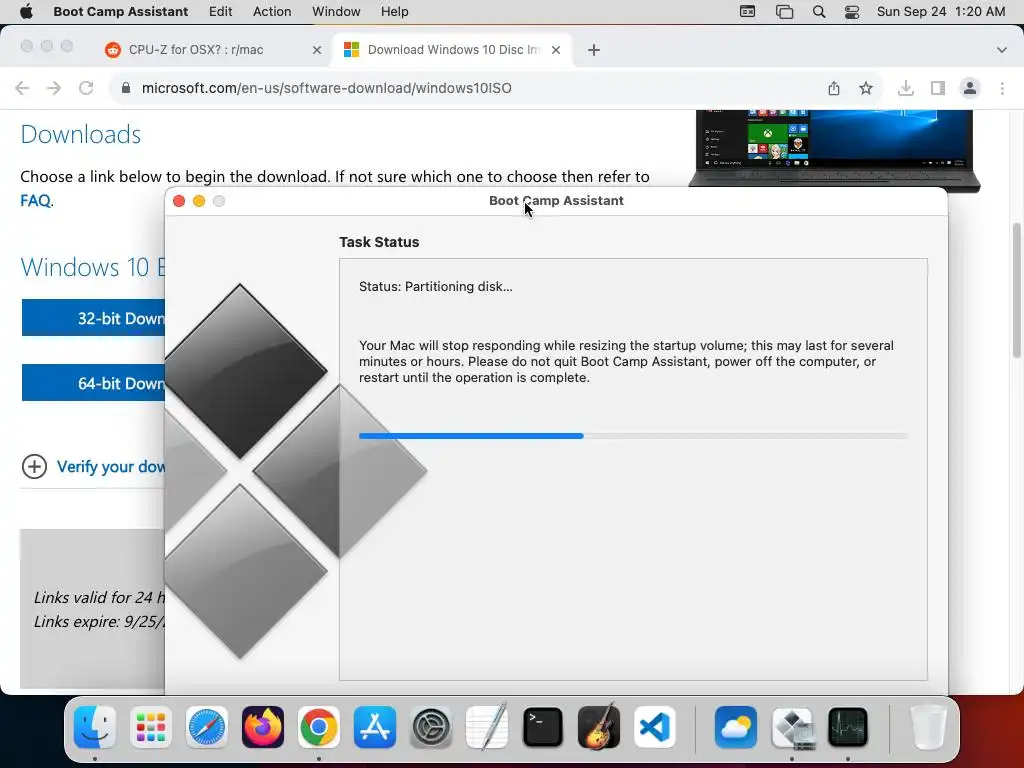The image size is (1024, 768).
Task: Open Boot Camp Assistant from the Dock
Action: point(792,727)
